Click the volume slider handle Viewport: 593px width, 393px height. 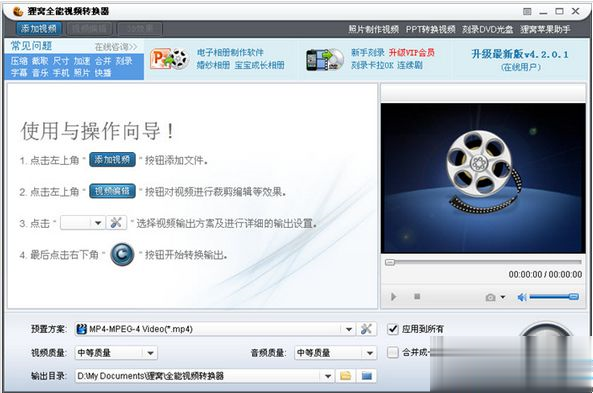point(574,297)
